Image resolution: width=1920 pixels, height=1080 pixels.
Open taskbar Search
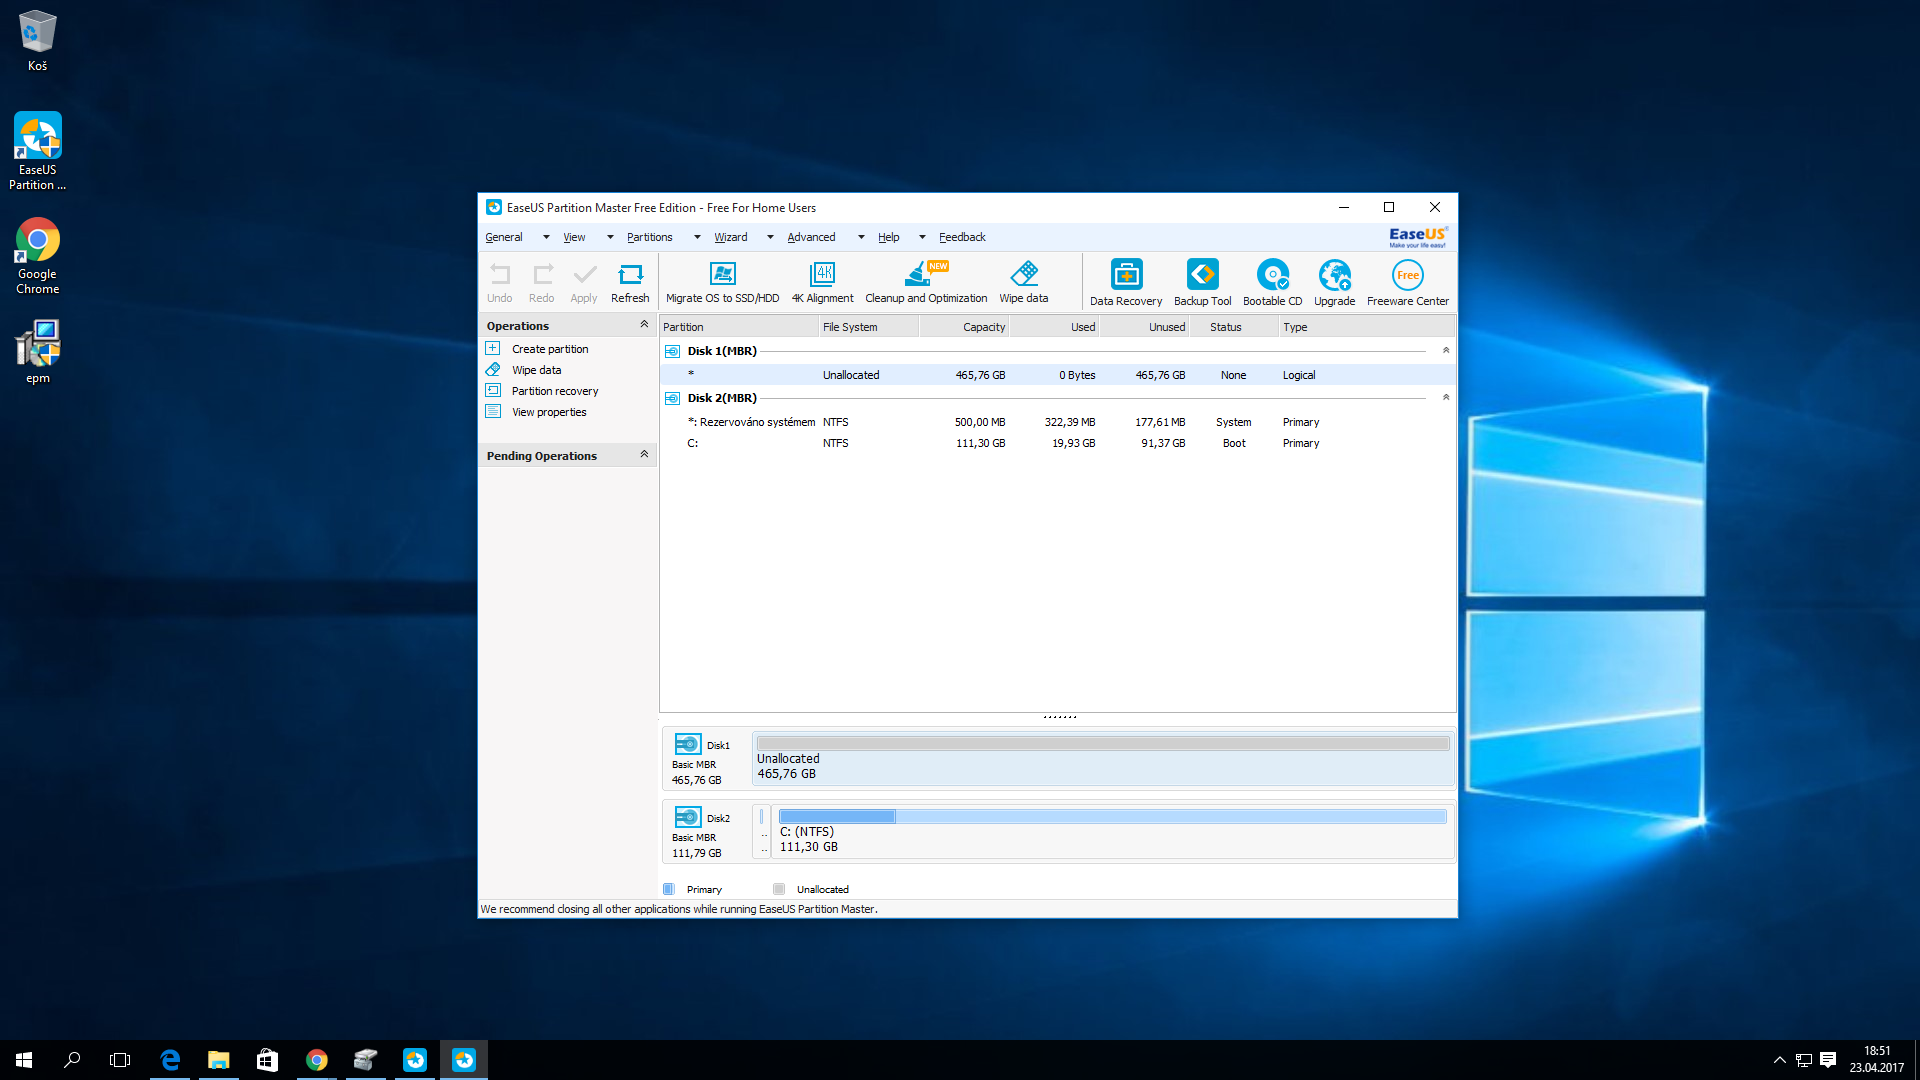(72, 1060)
